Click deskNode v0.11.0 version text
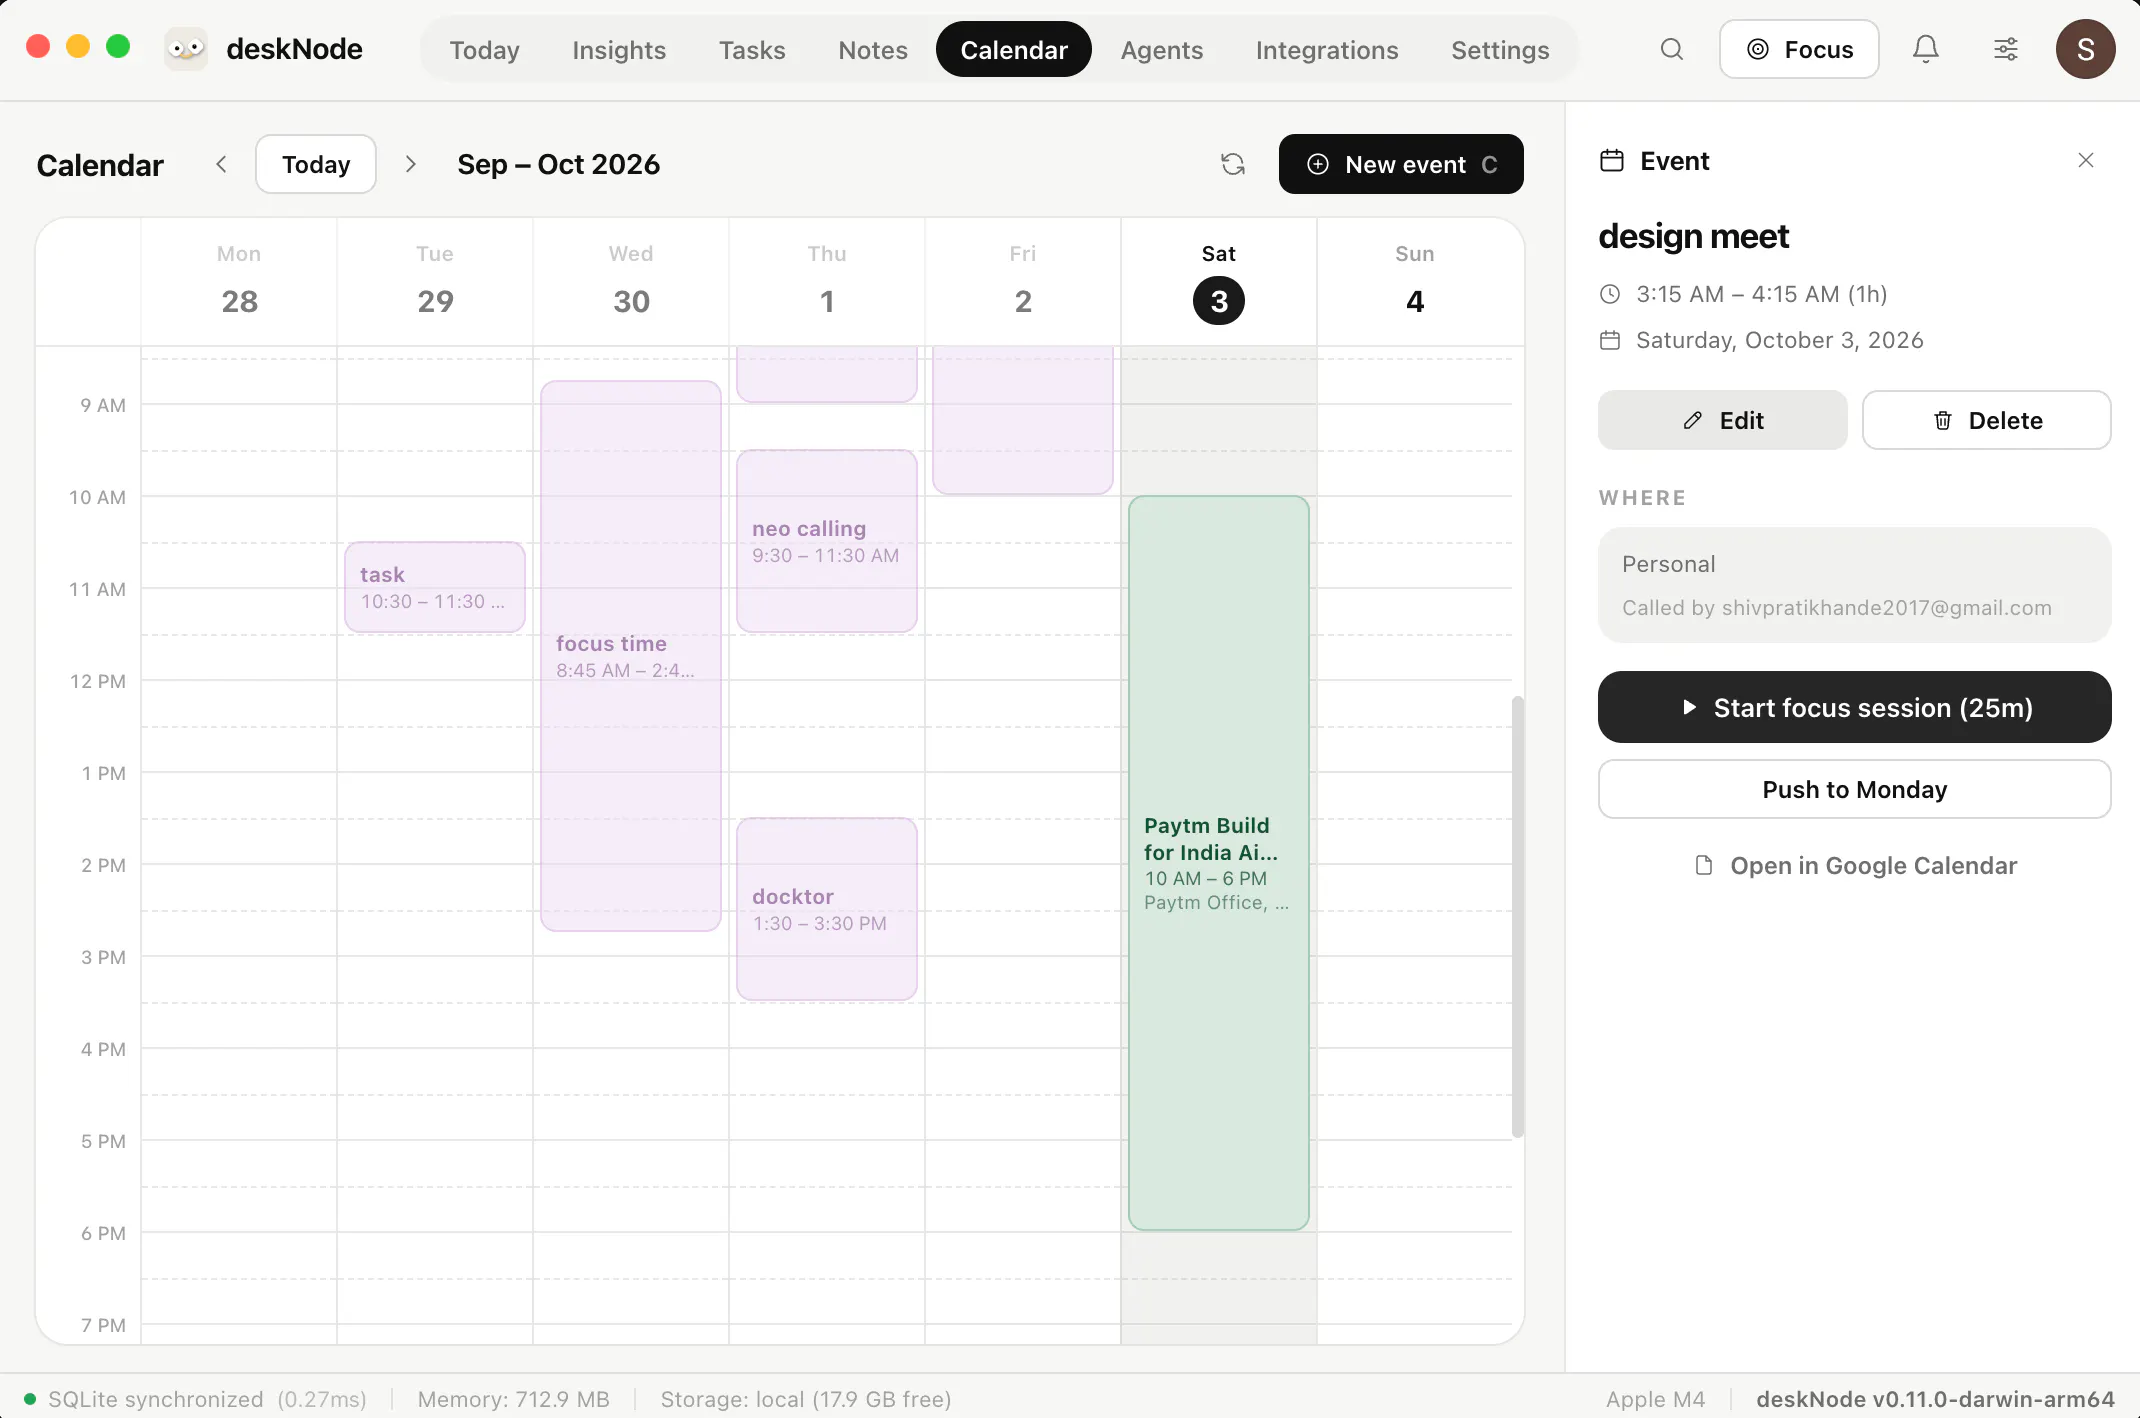Viewport: 2140px width, 1418px height. 1935,1399
